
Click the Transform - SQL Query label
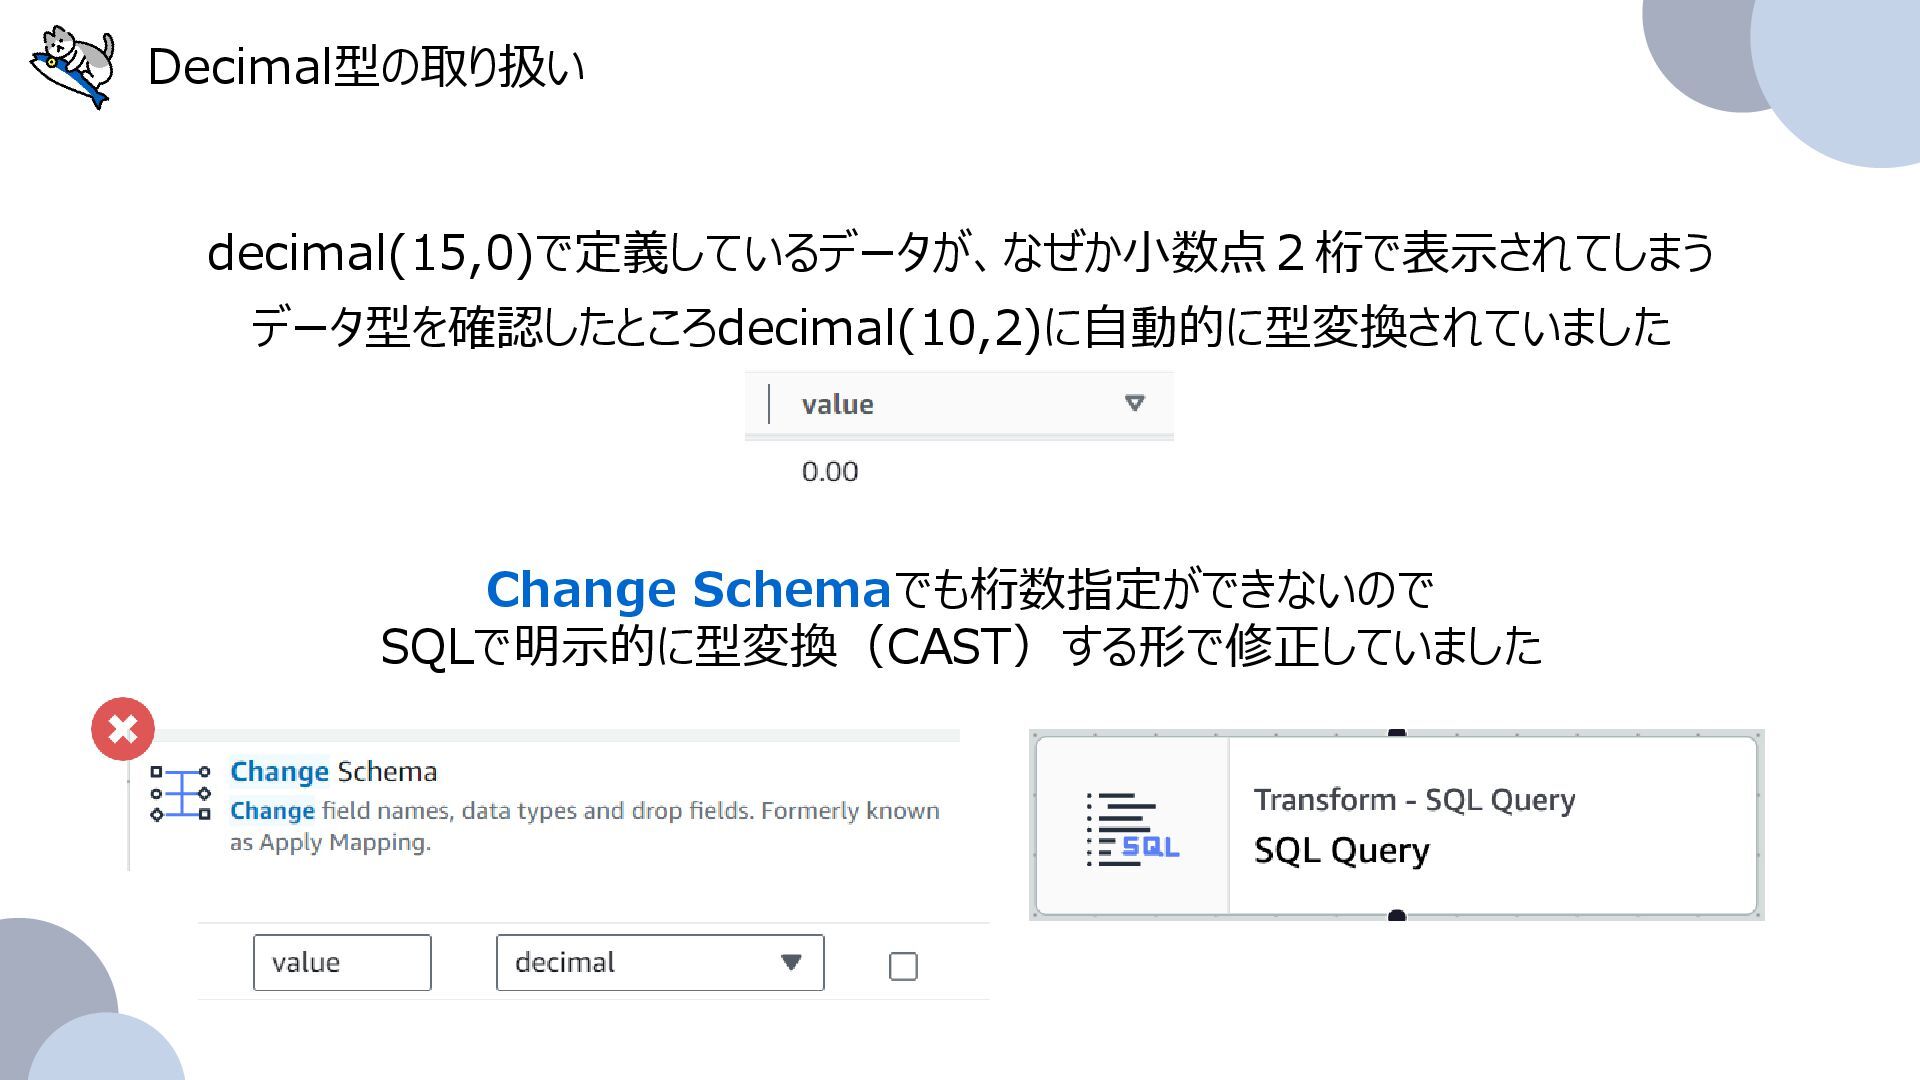click(x=1414, y=800)
